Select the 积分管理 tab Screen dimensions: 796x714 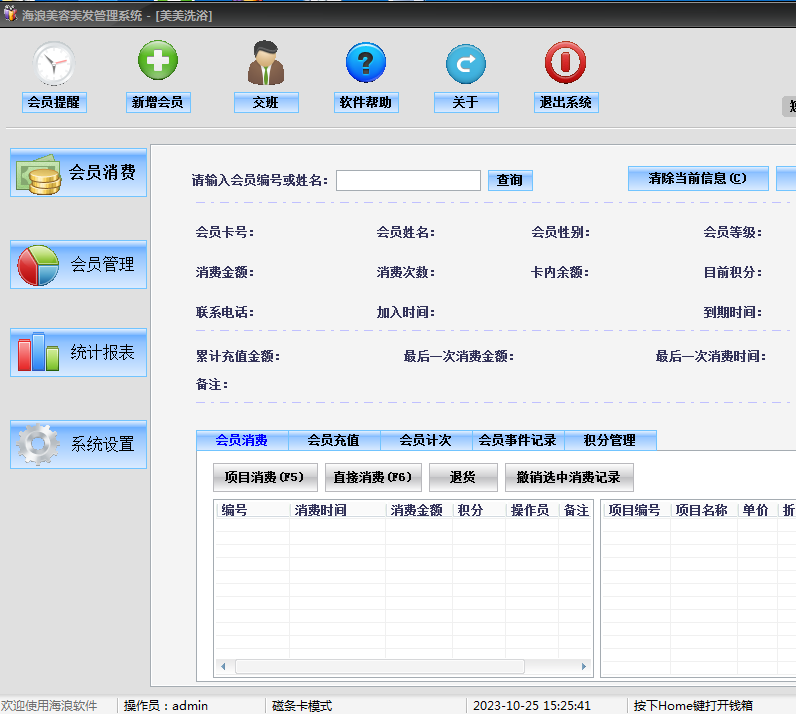(x=610, y=440)
